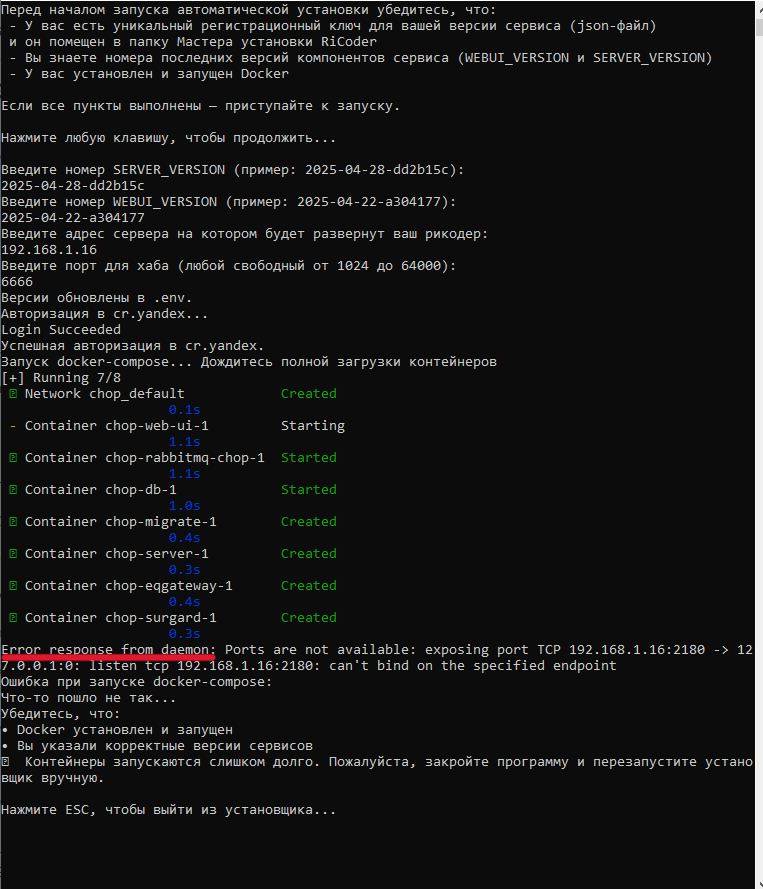Click the entered SERVER_VERSION value 2025-04-28-dd2b15c

pyautogui.click(x=73, y=186)
